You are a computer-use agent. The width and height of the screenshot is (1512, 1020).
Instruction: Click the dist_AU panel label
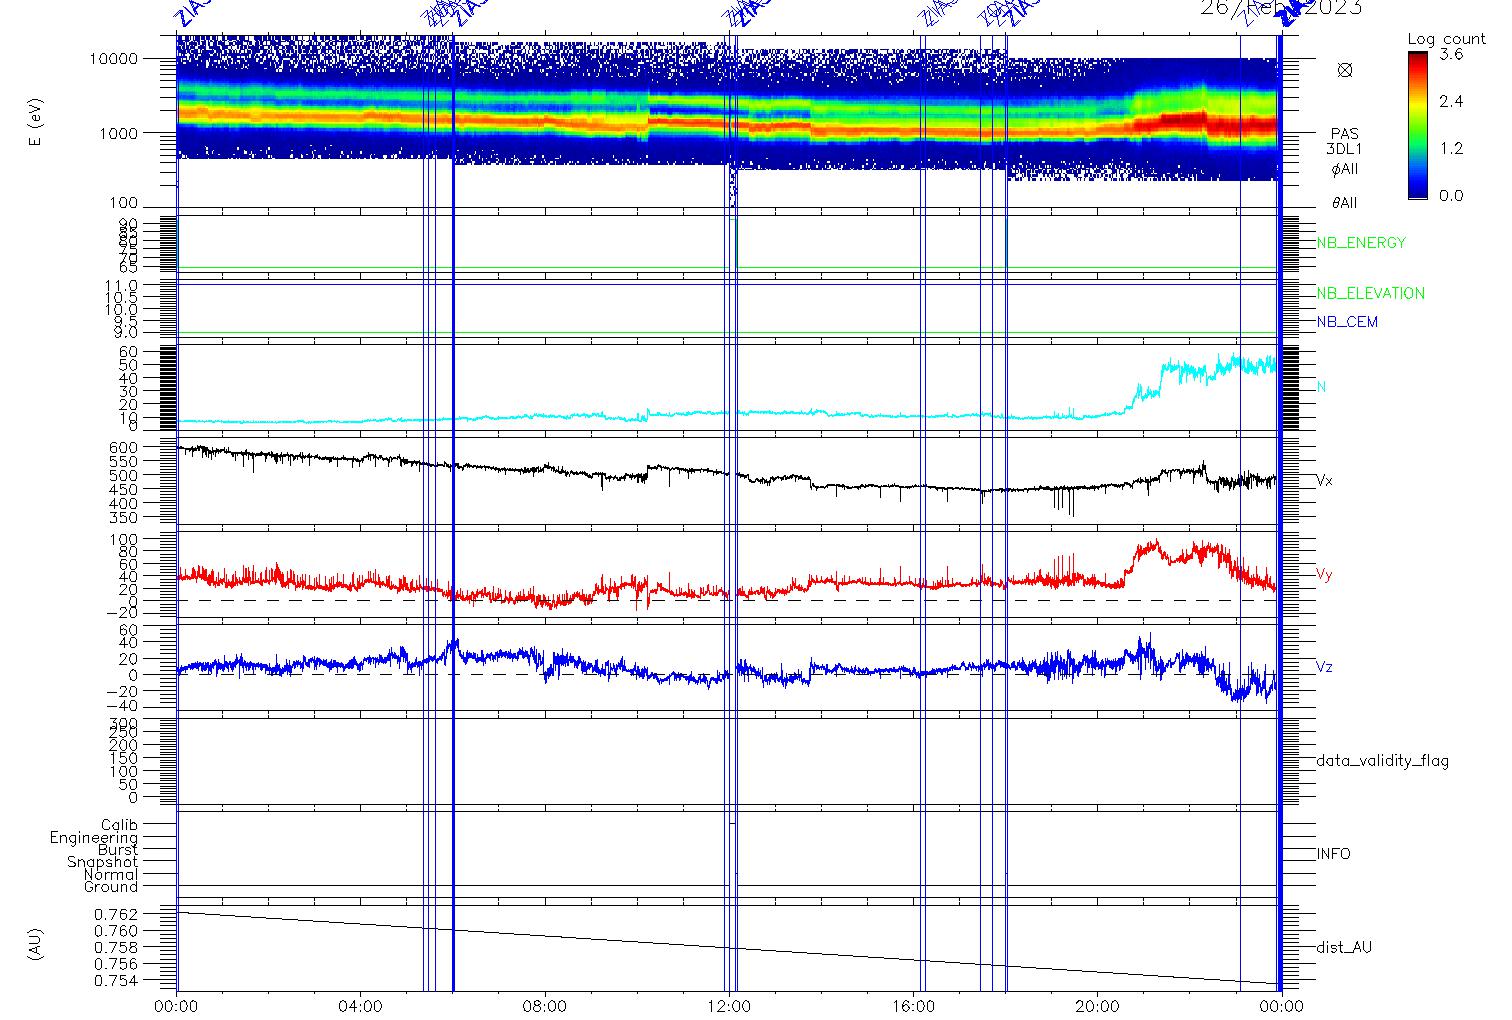(1344, 947)
